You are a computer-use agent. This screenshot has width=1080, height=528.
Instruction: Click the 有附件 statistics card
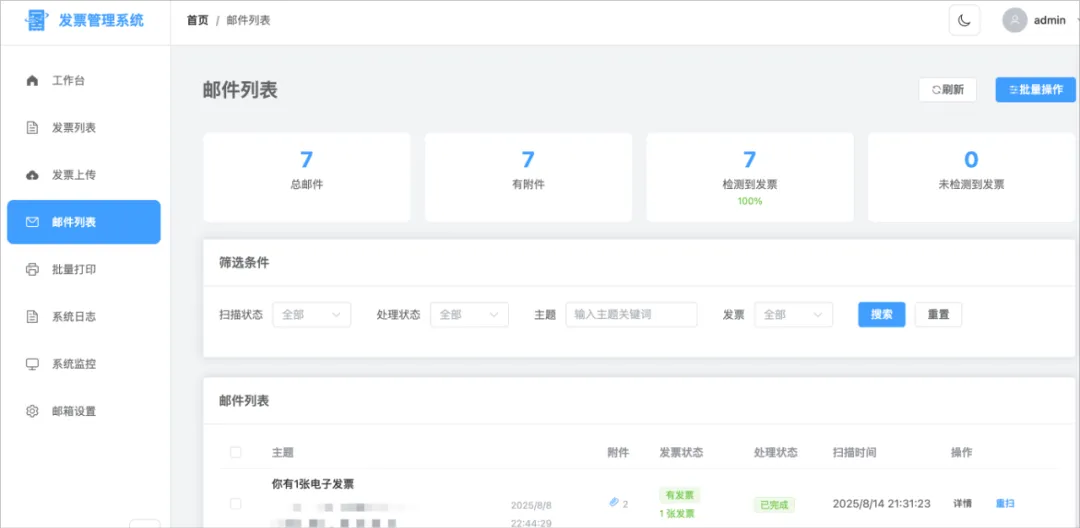pos(528,178)
